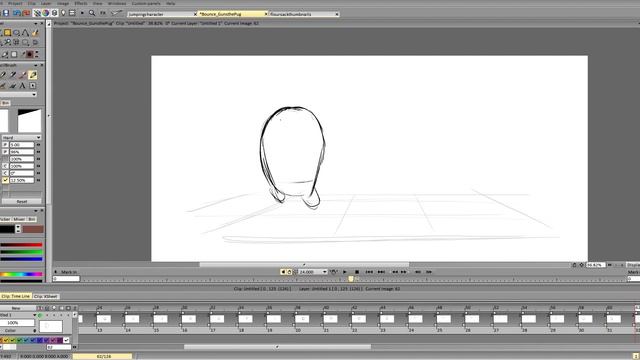Open the Custom panels menu
This screenshot has height=360, width=640.
pos(146,3)
